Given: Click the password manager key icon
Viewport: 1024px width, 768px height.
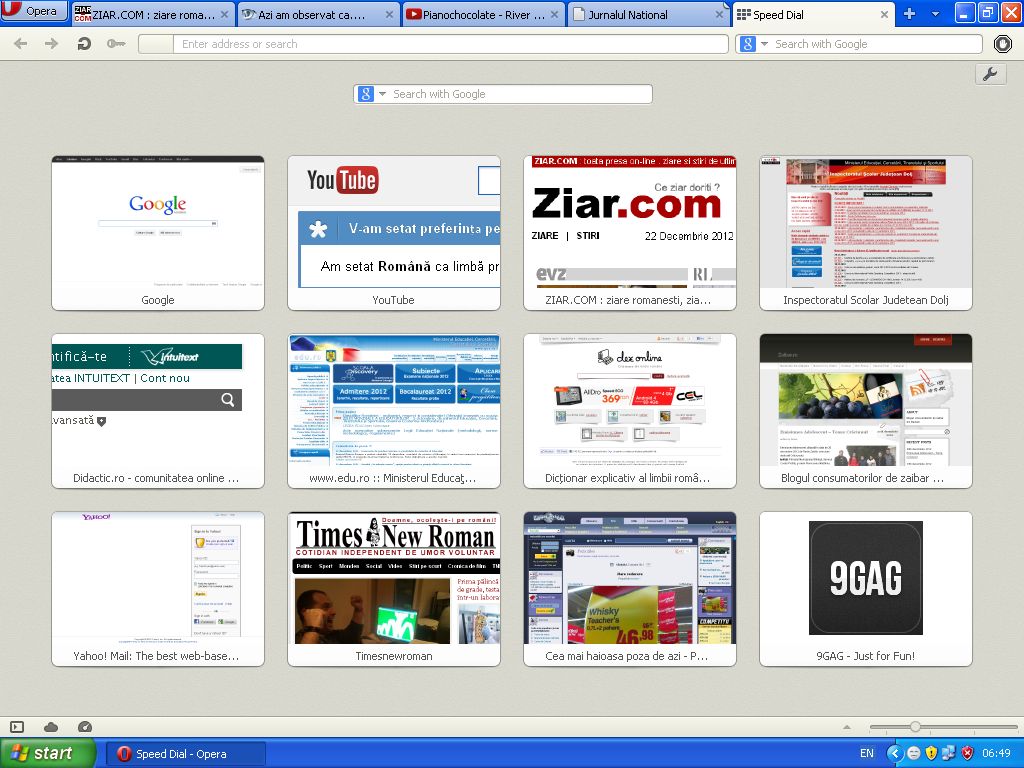Looking at the screenshot, I should [116, 44].
